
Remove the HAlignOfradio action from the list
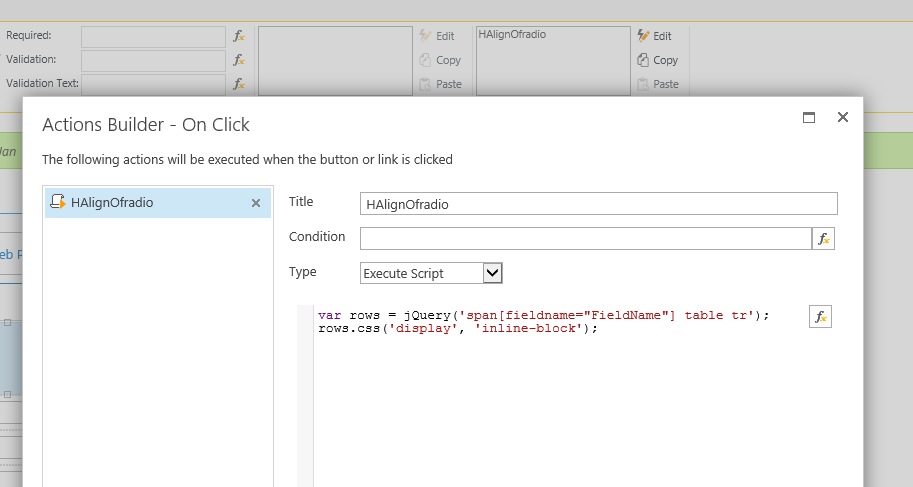tap(255, 203)
